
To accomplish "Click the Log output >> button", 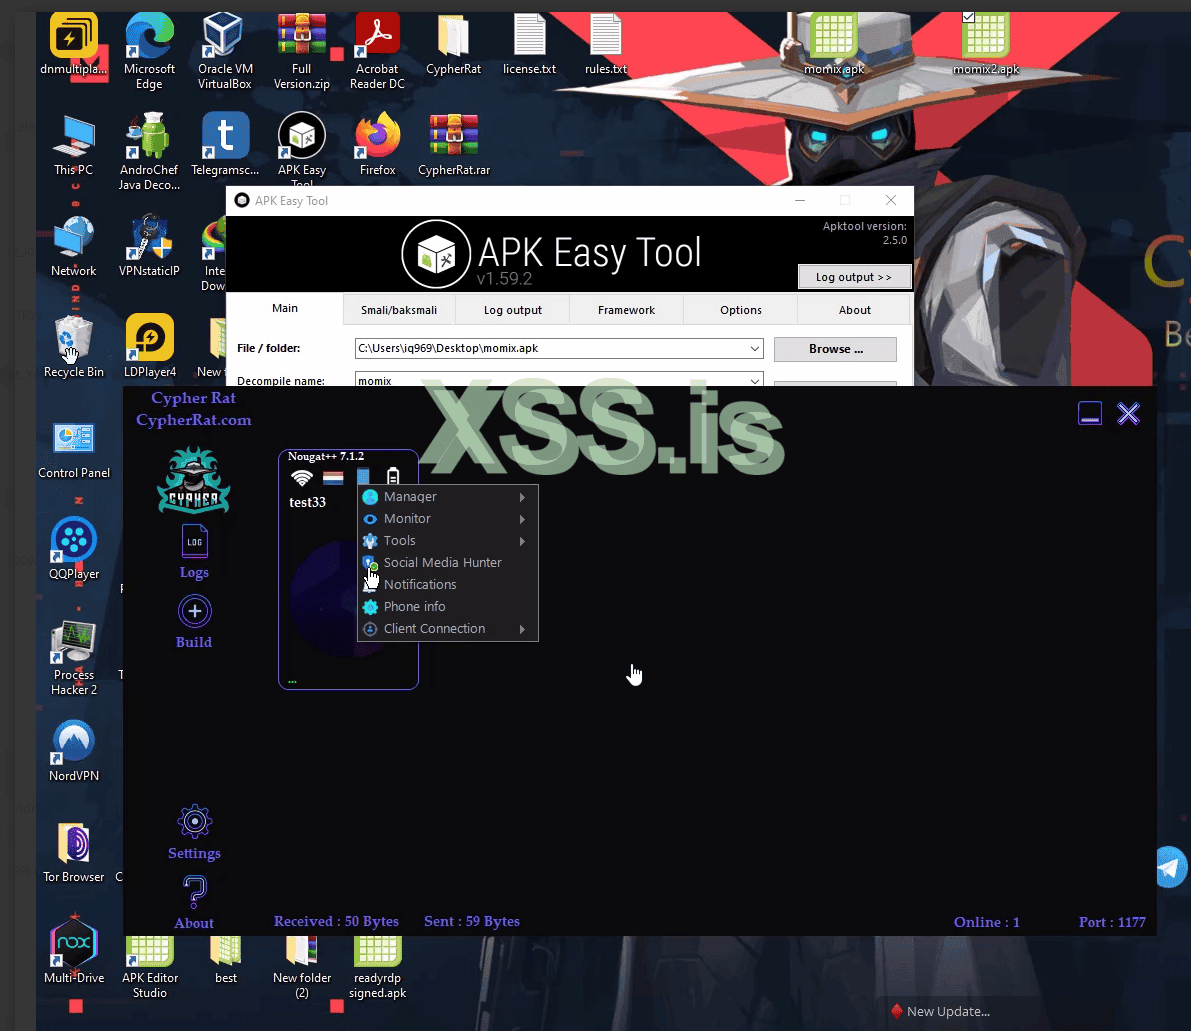I will (x=854, y=277).
